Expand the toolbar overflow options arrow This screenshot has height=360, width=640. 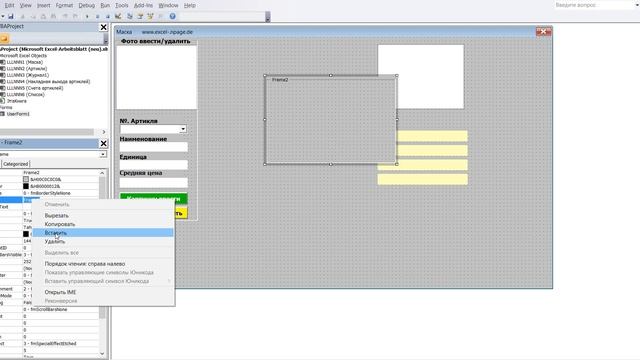[268, 17]
